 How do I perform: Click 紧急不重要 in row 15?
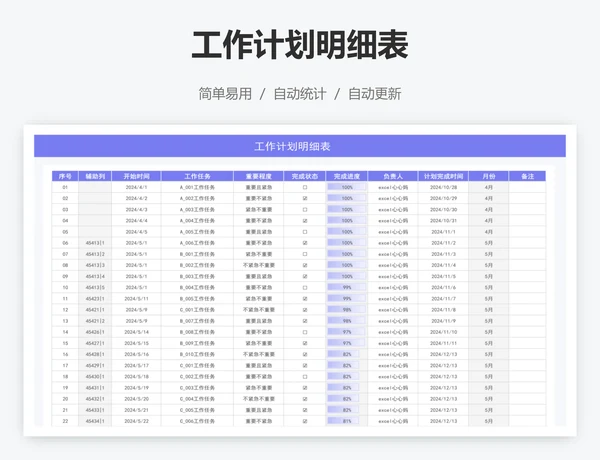click(259, 343)
